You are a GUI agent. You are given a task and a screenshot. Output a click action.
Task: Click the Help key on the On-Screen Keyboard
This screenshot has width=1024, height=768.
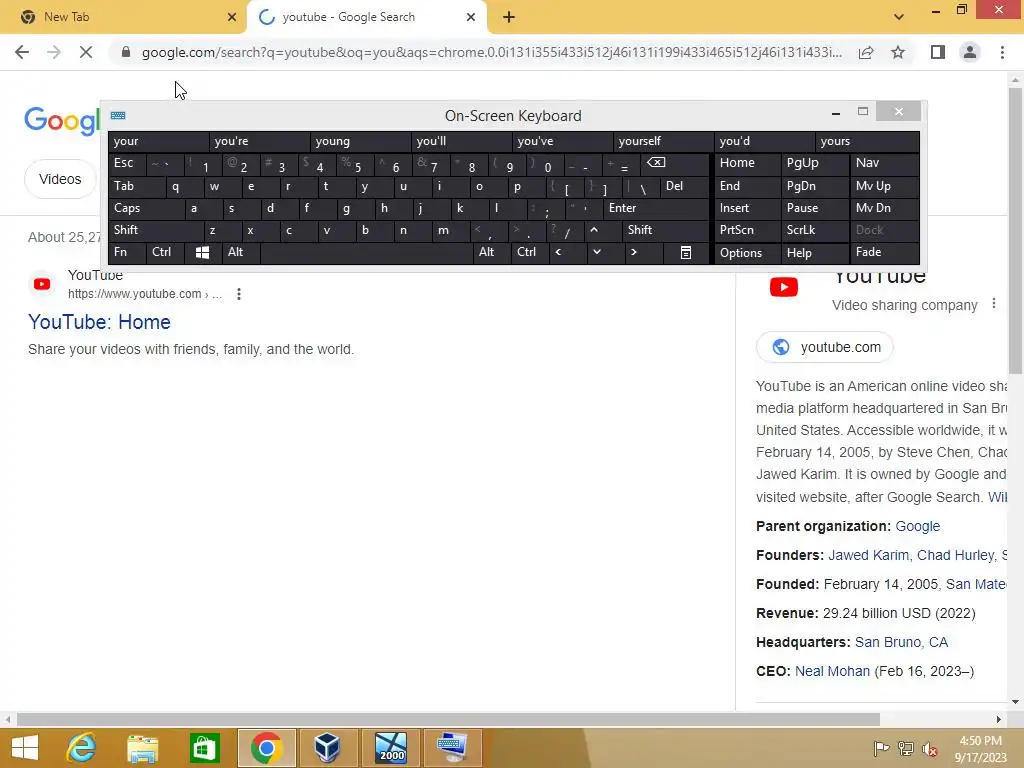coord(814,253)
